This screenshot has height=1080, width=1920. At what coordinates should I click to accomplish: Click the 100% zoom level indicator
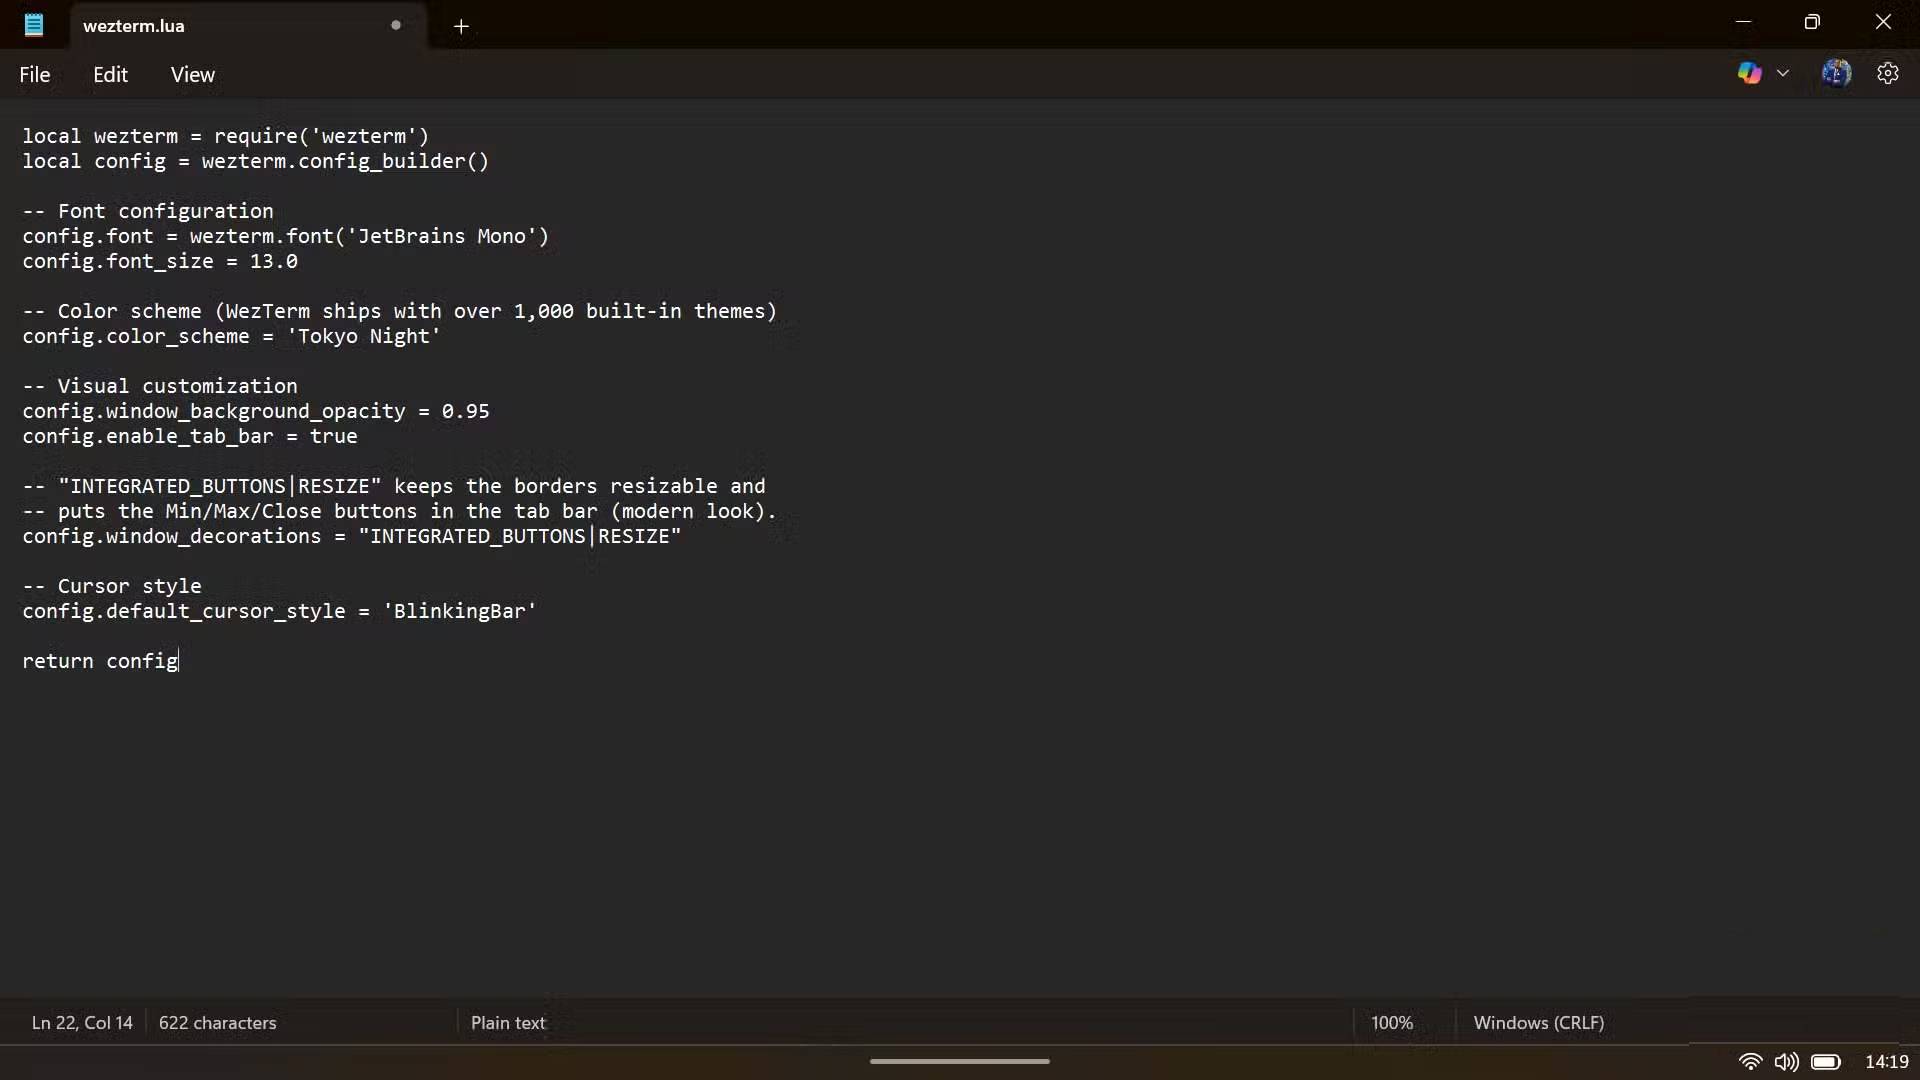[x=1391, y=1023]
